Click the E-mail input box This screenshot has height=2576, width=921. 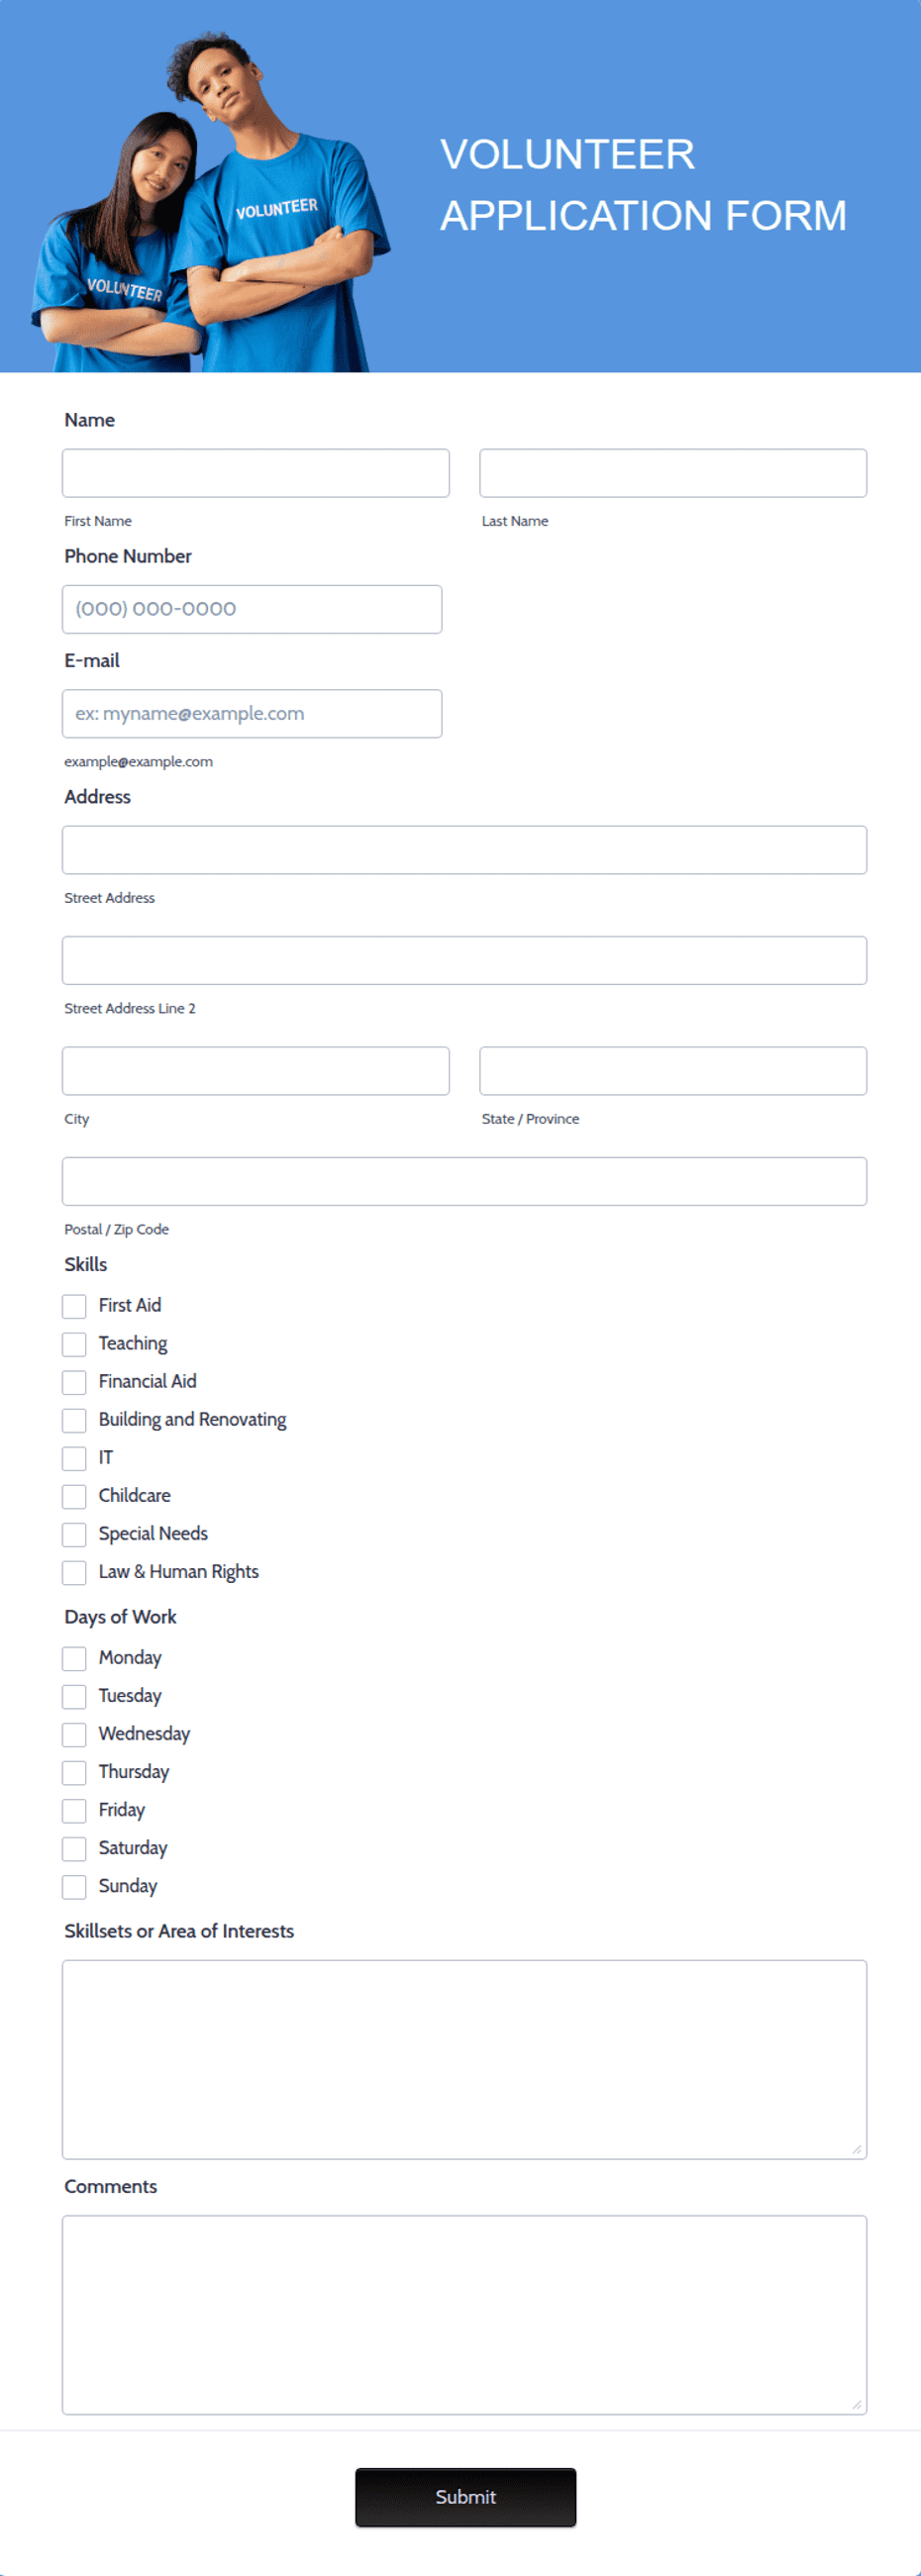pyautogui.click(x=252, y=714)
